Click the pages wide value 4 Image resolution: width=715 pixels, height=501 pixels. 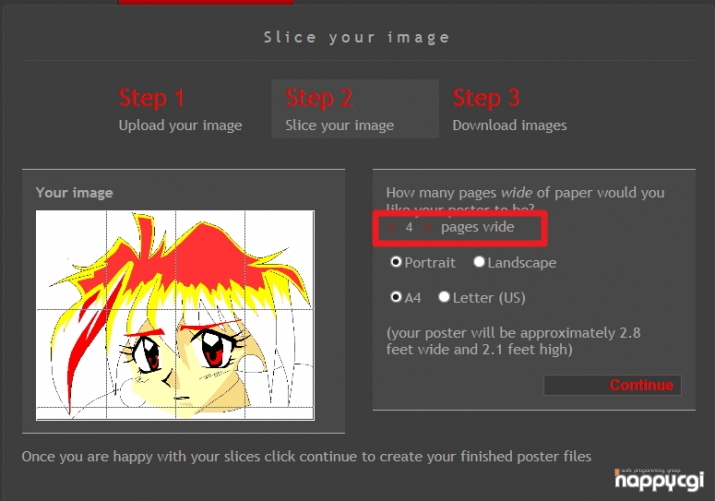click(x=409, y=227)
